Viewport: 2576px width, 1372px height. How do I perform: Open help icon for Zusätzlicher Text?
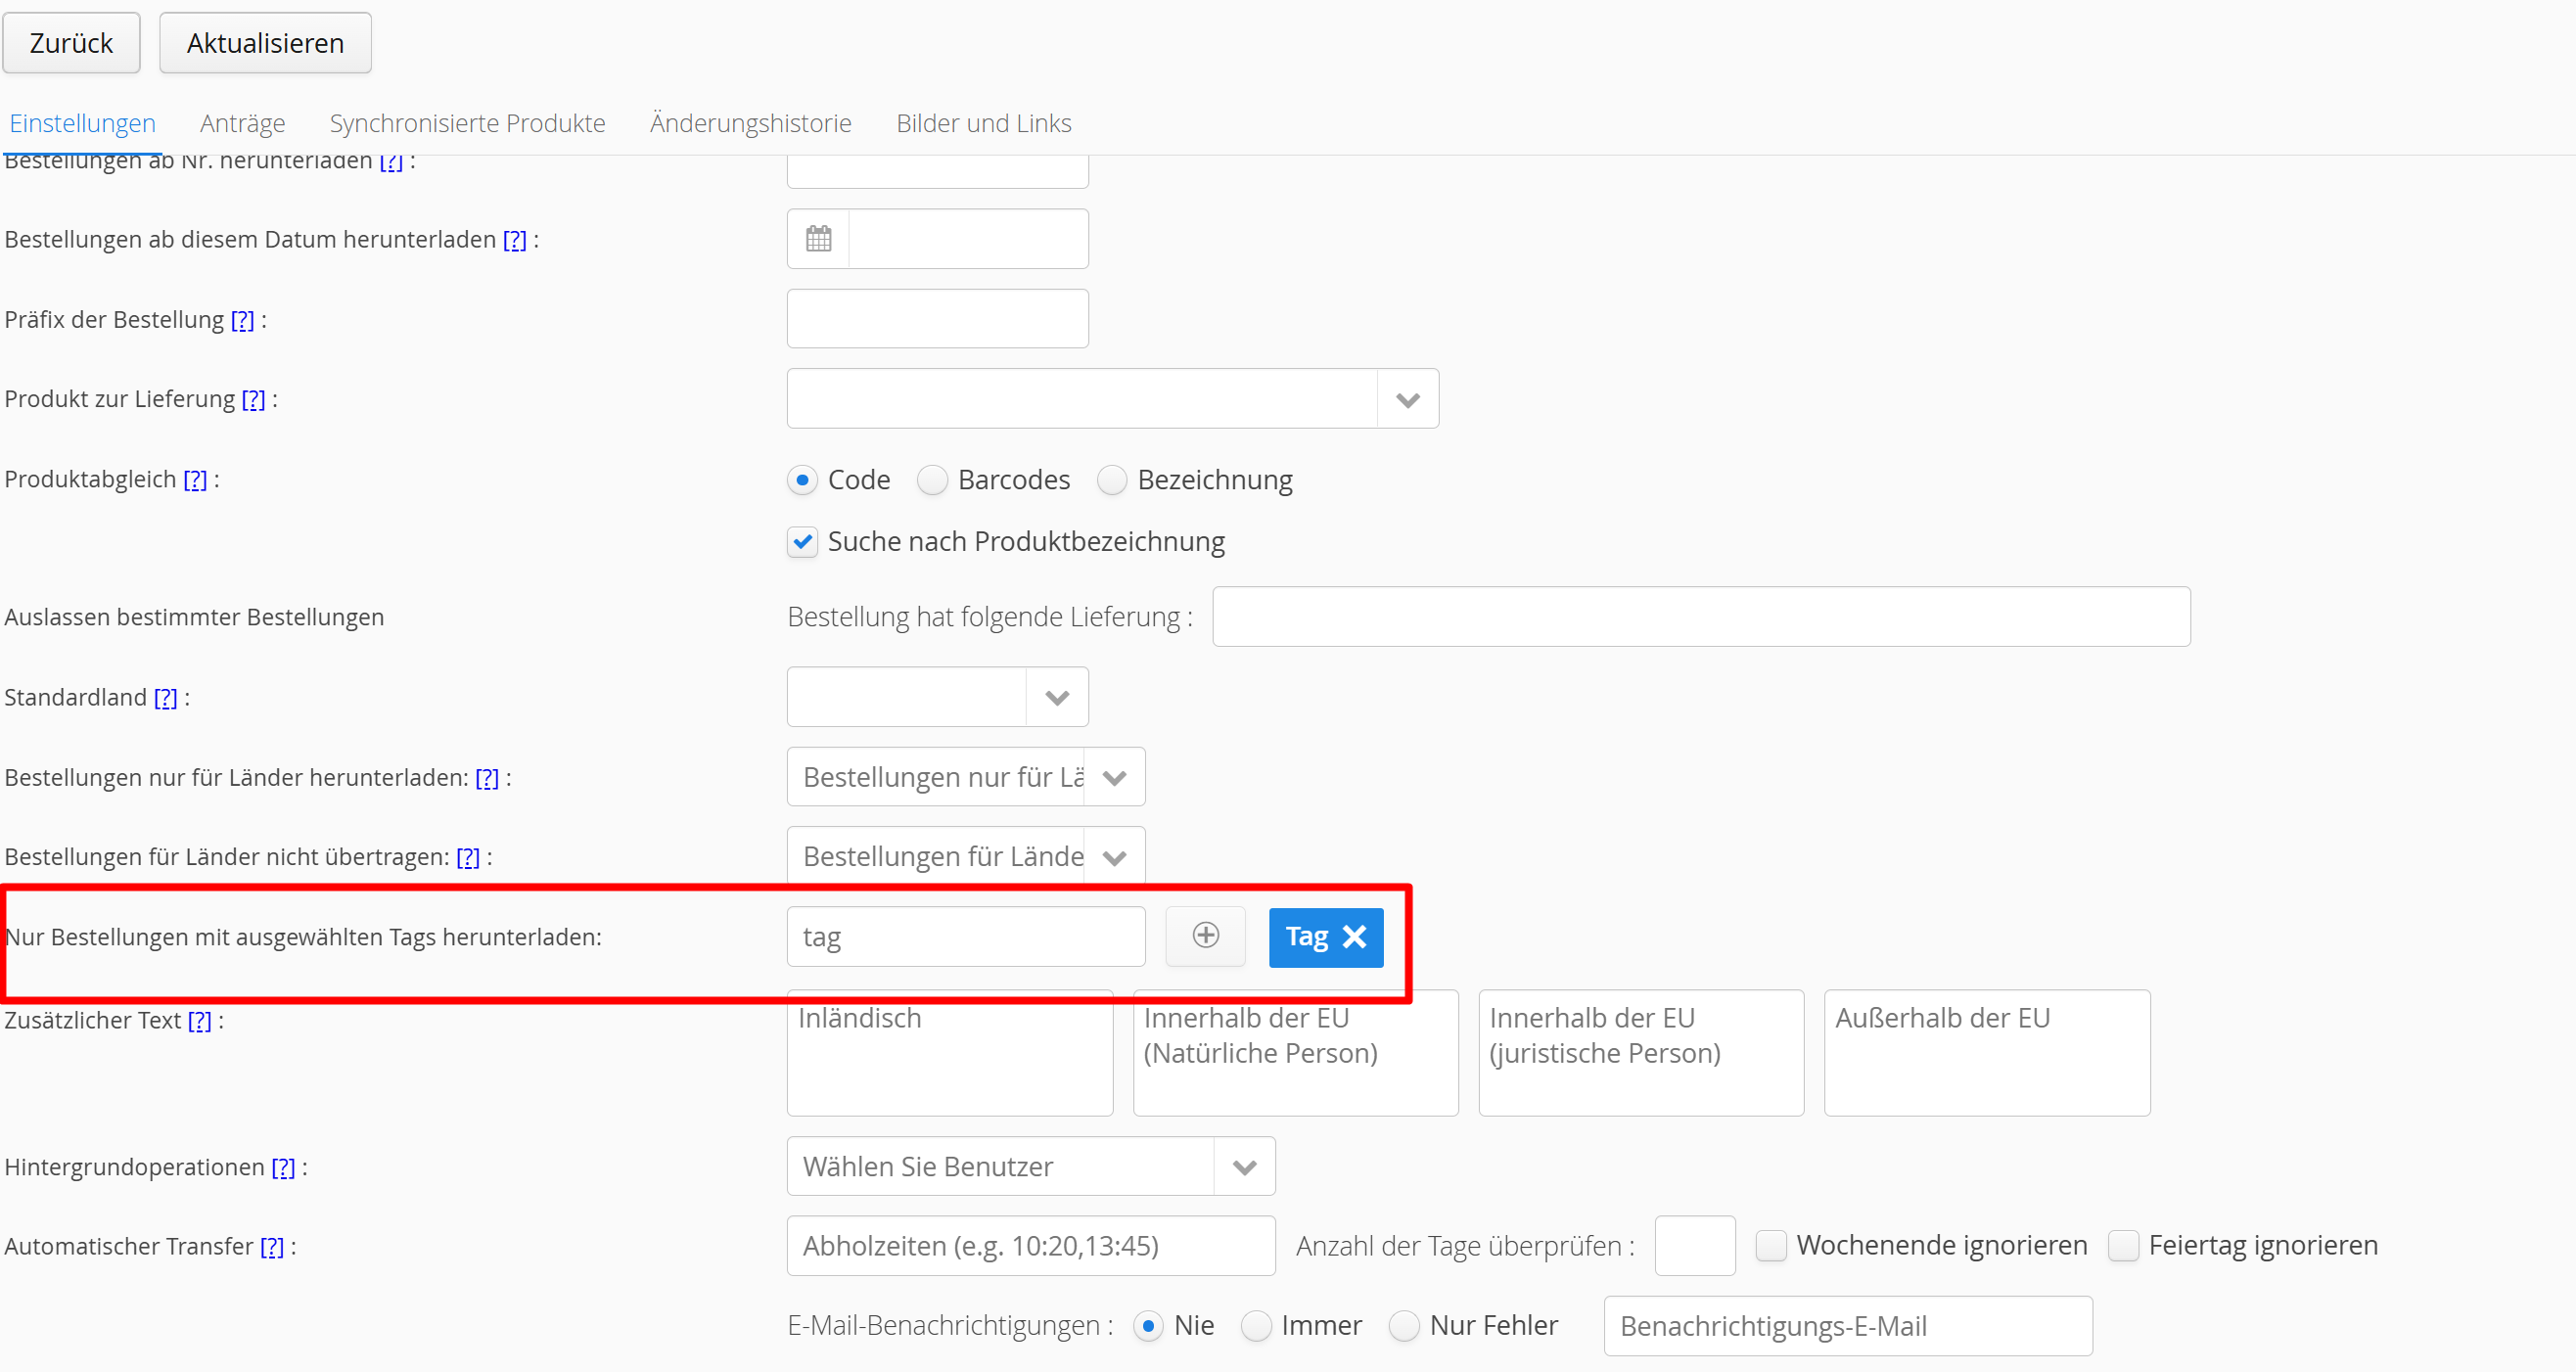[x=200, y=1021]
